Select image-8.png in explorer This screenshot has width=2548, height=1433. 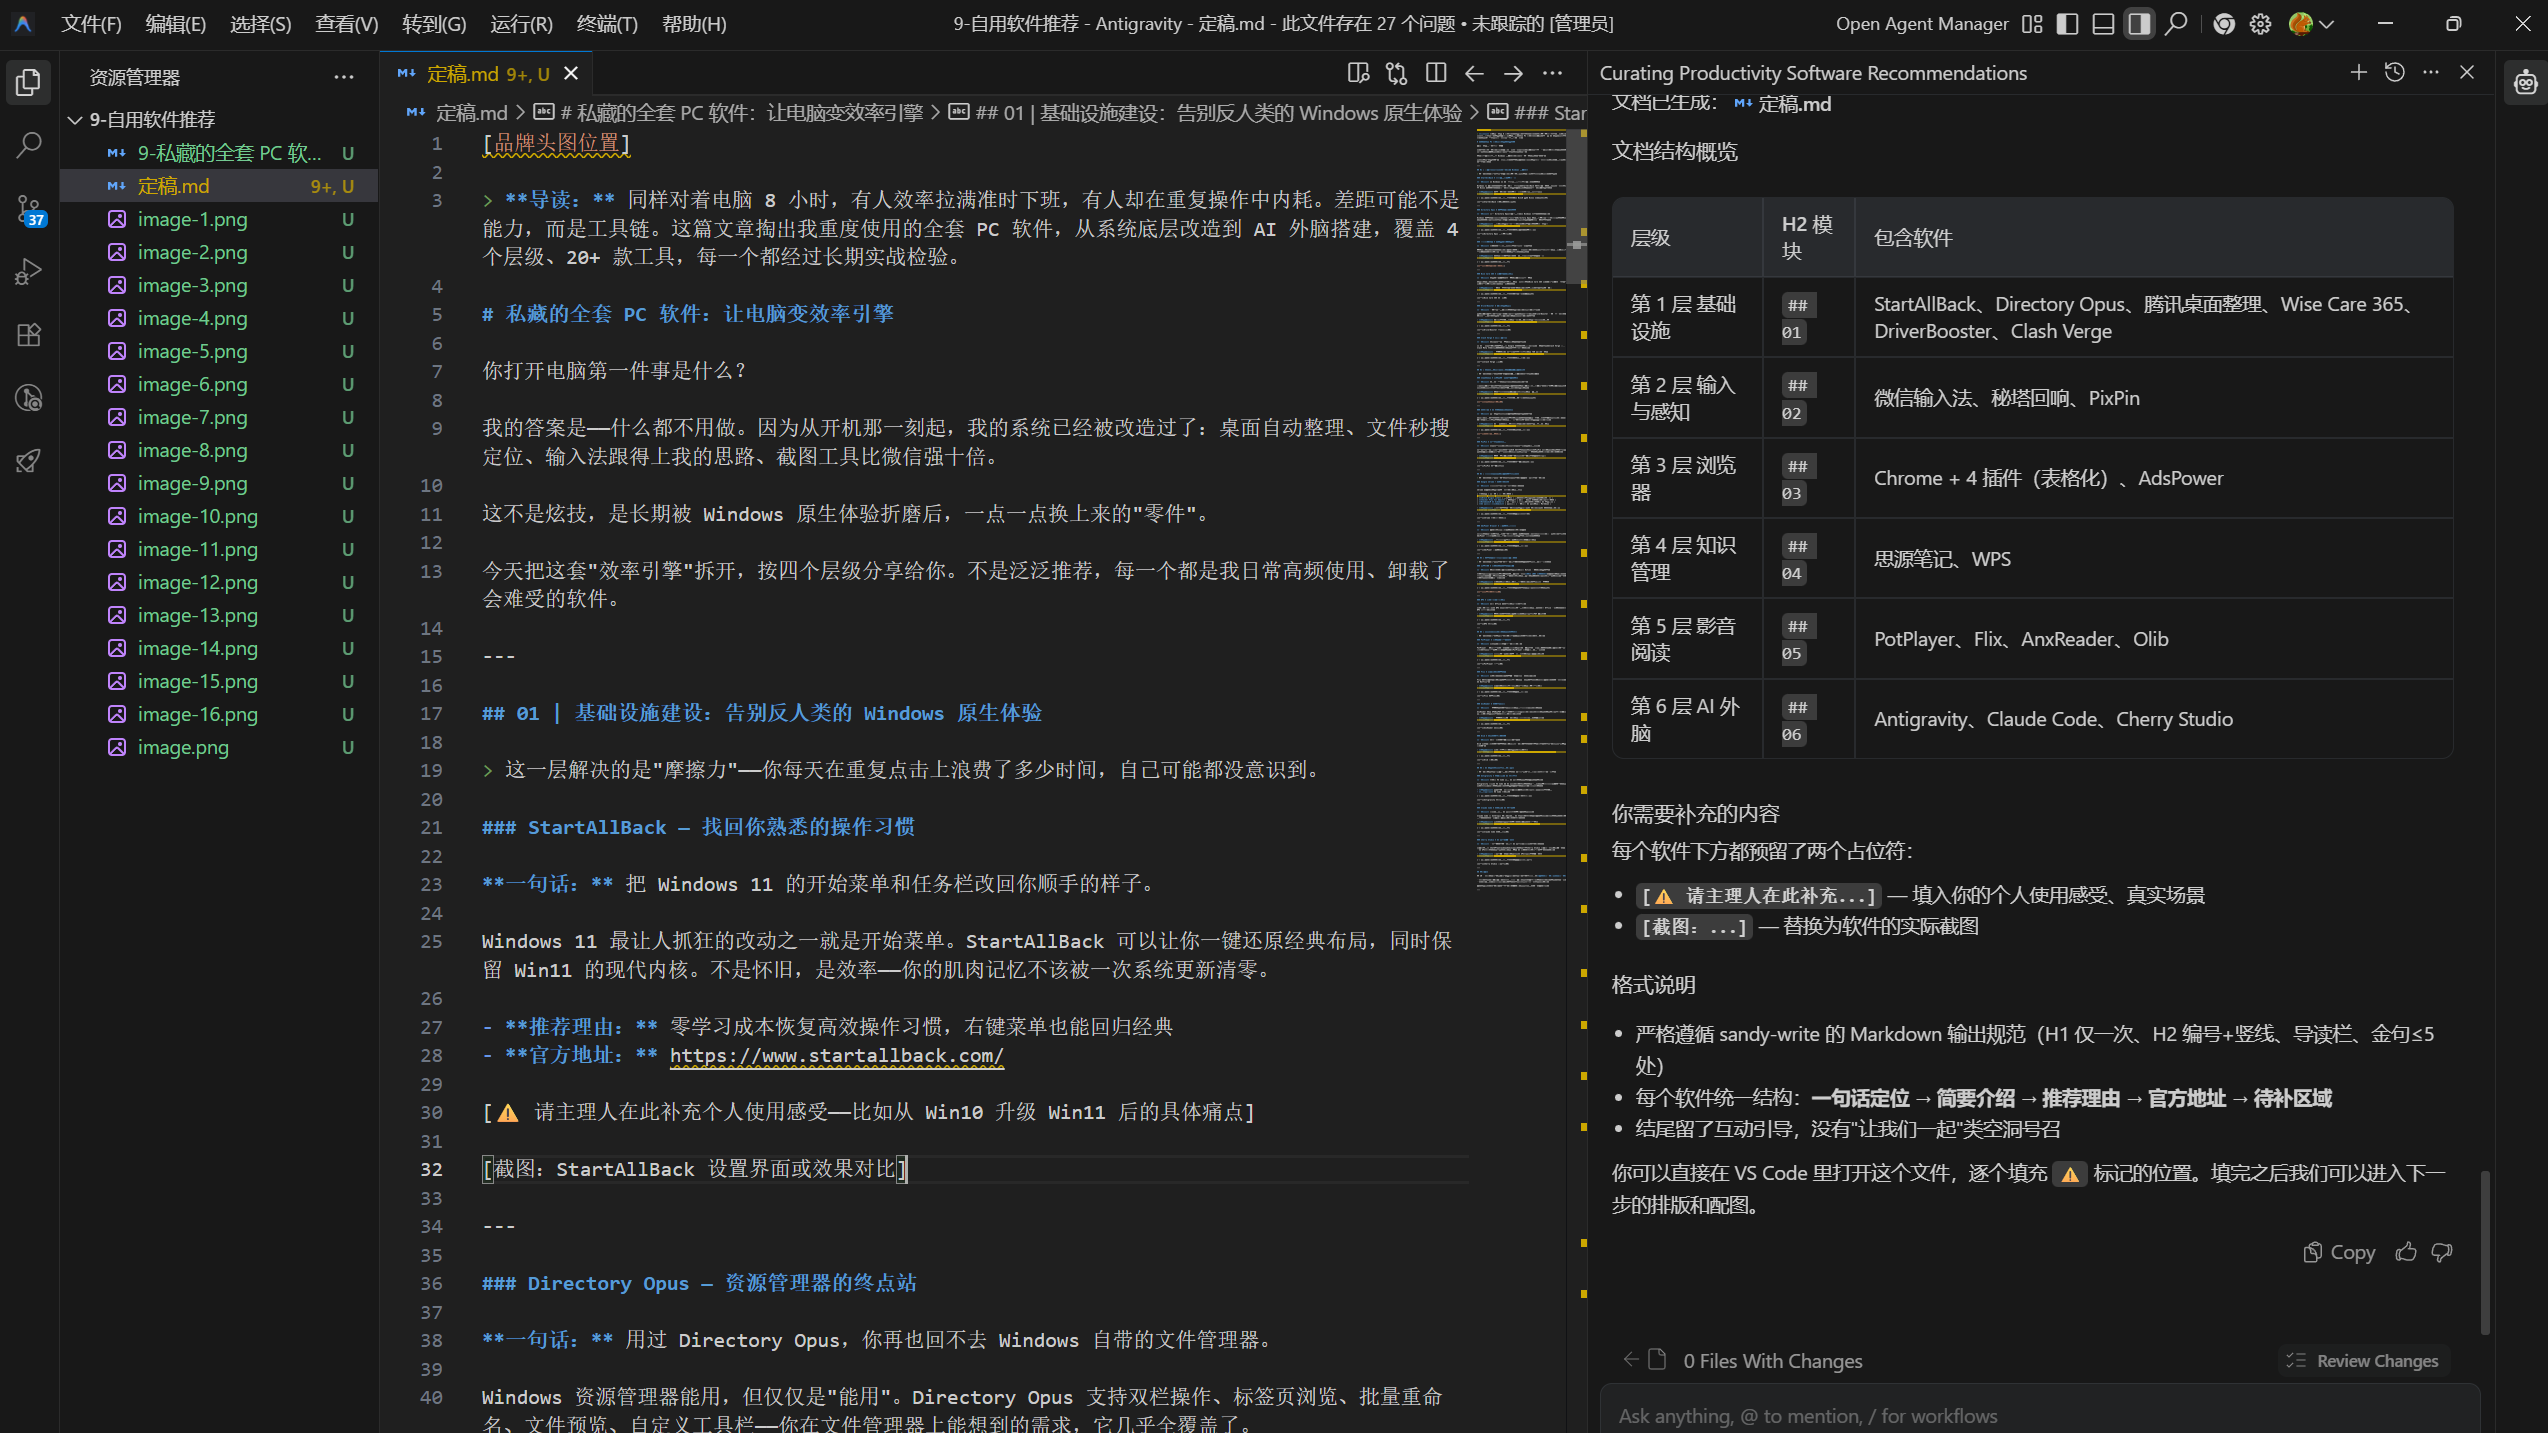tap(218, 450)
